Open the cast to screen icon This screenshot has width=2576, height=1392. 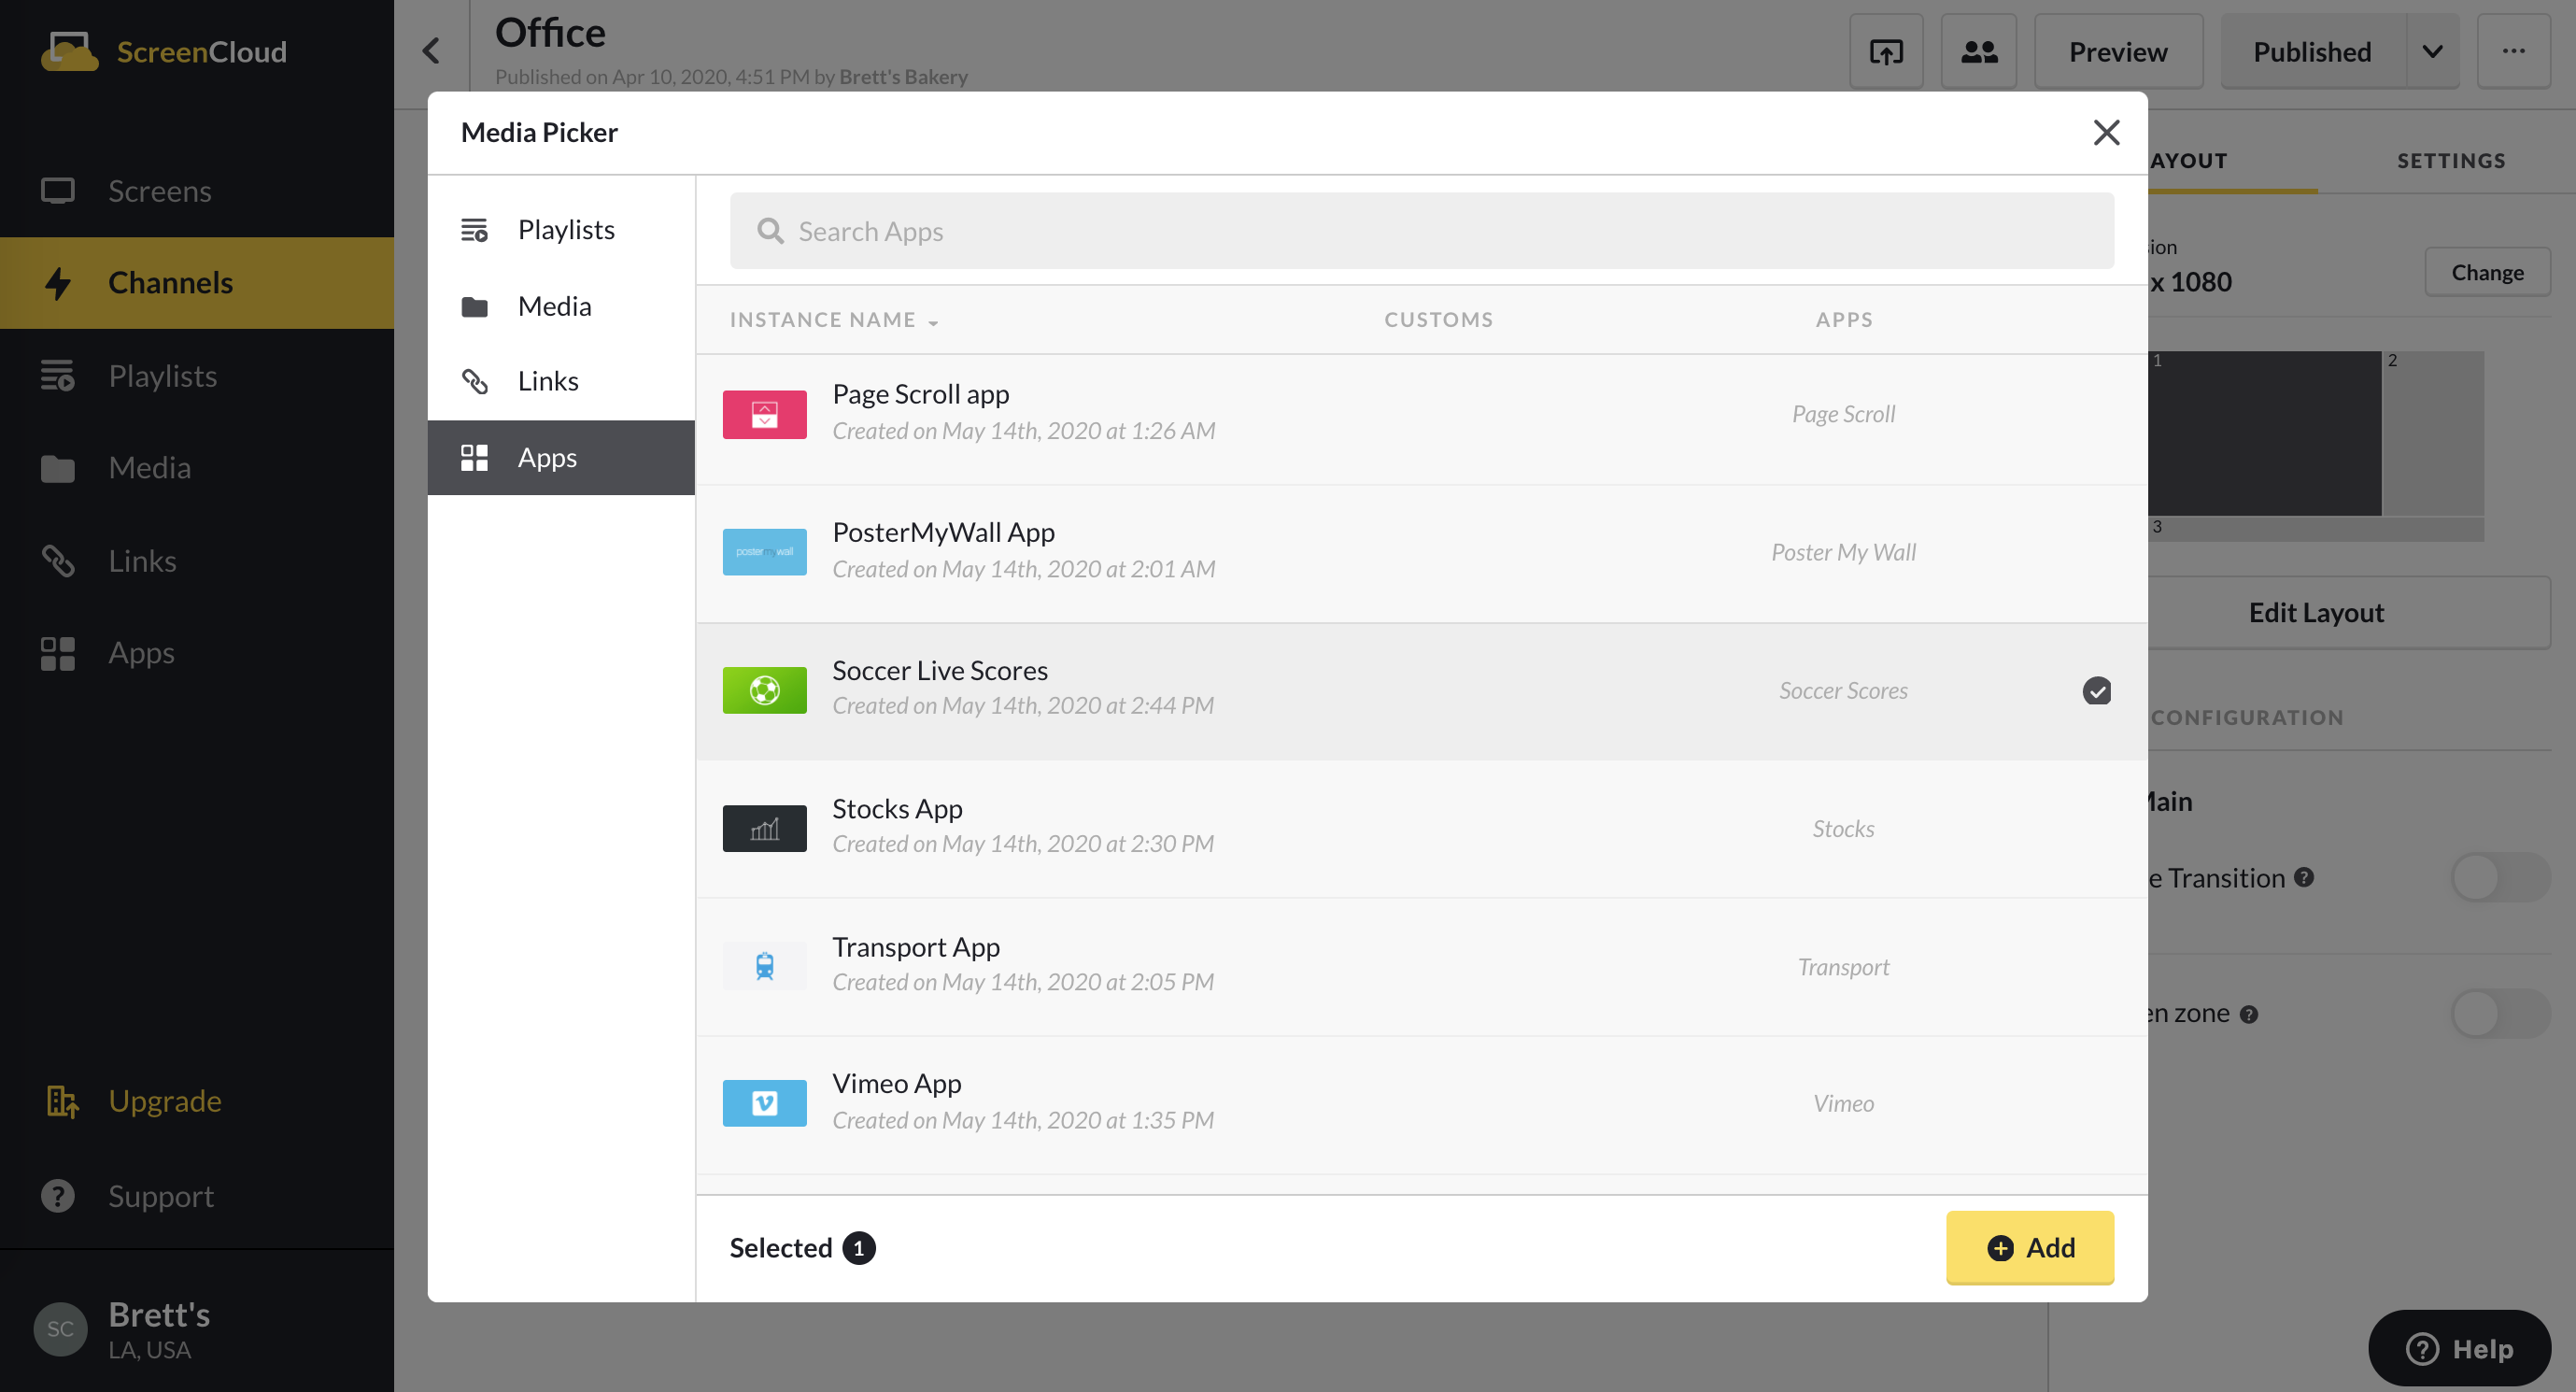[1886, 52]
